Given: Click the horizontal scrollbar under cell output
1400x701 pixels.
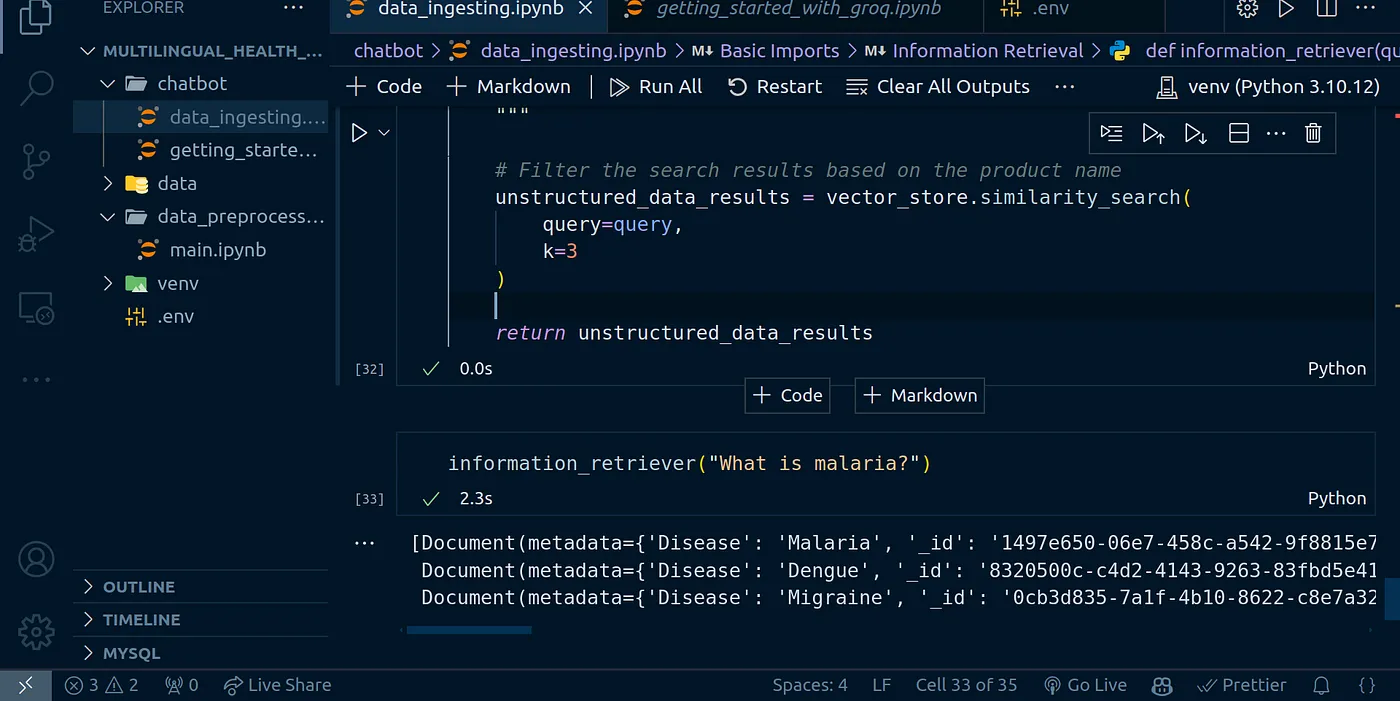Looking at the screenshot, I should (x=468, y=630).
